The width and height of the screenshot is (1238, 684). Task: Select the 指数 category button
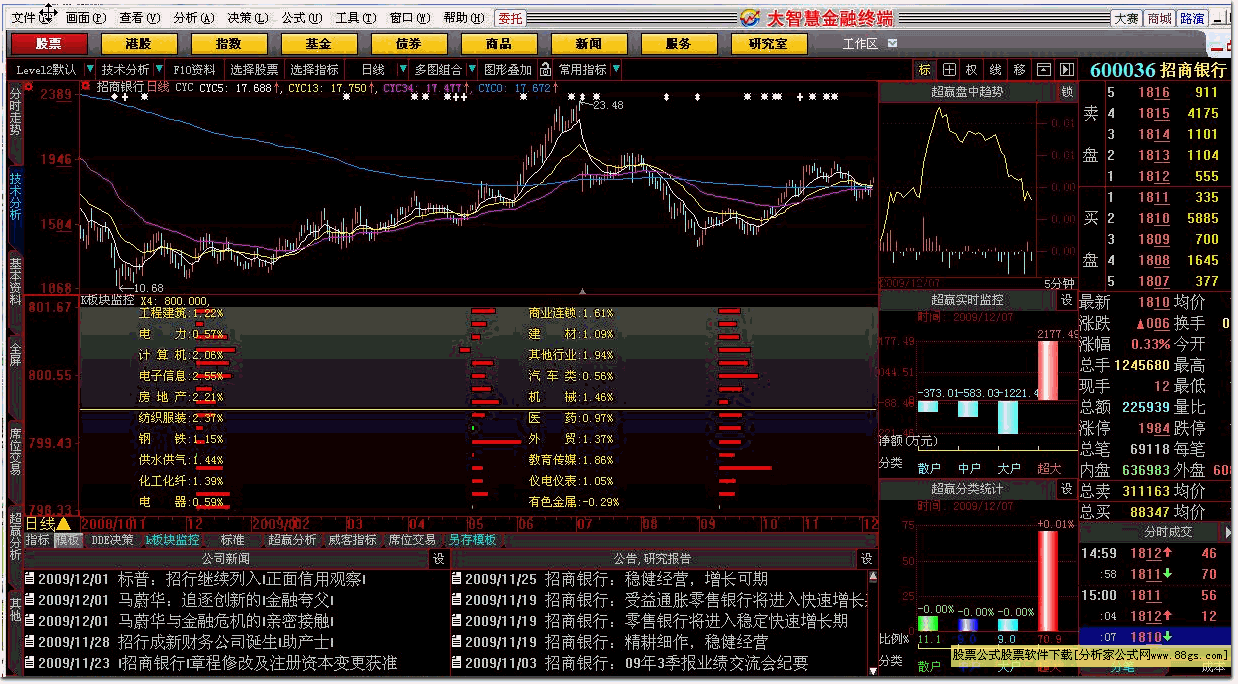[x=229, y=44]
